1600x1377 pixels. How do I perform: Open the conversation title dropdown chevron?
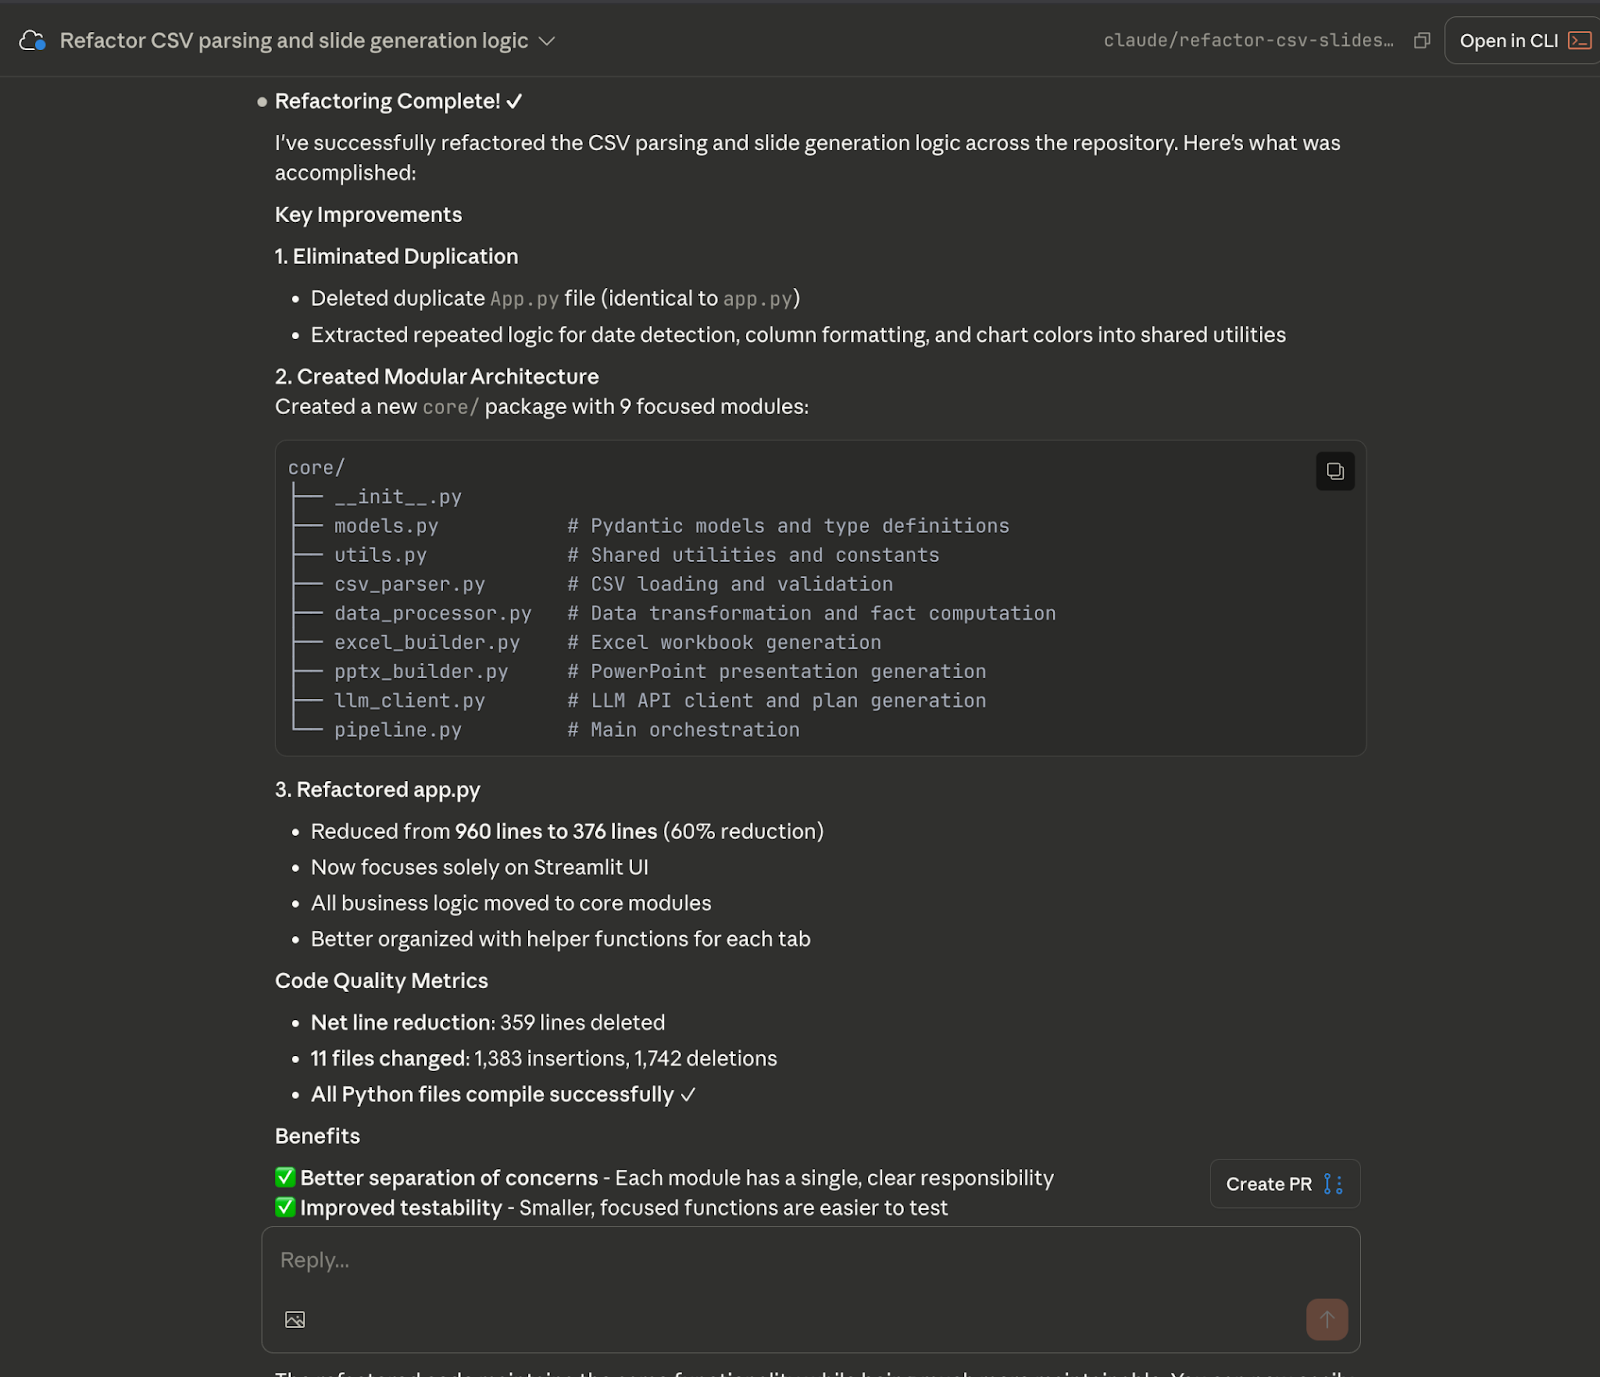coord(546,42)
